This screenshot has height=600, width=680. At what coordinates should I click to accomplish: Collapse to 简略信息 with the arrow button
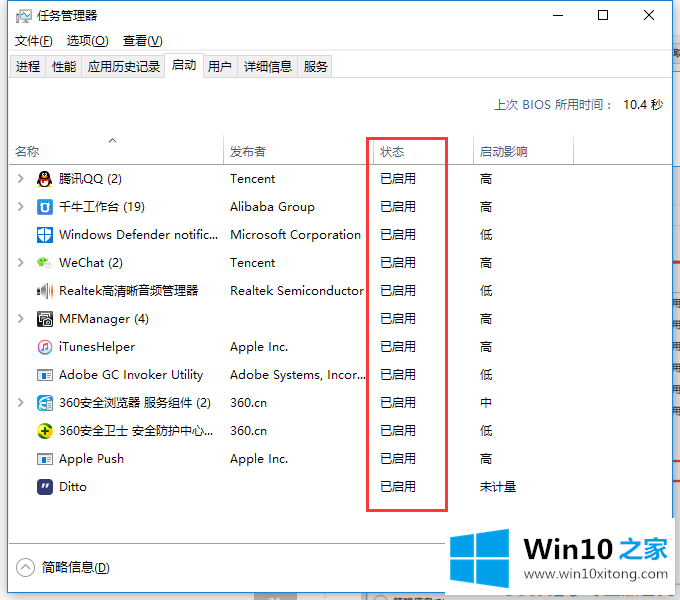(x=25, y=567)
